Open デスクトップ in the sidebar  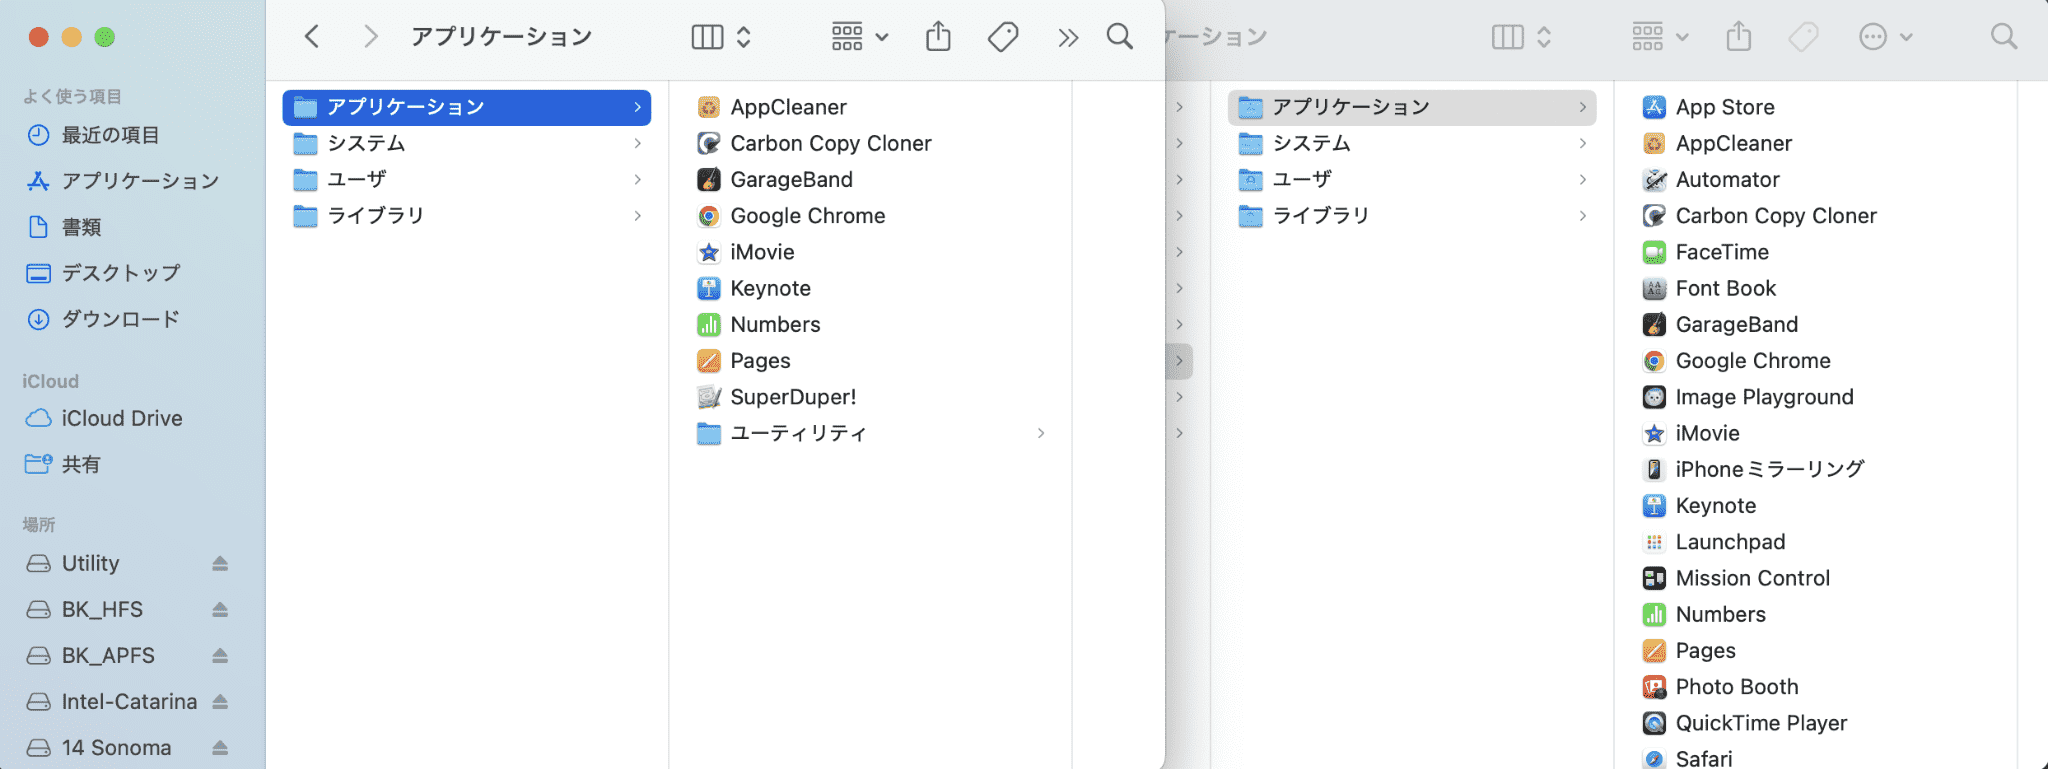pos(103,273)
